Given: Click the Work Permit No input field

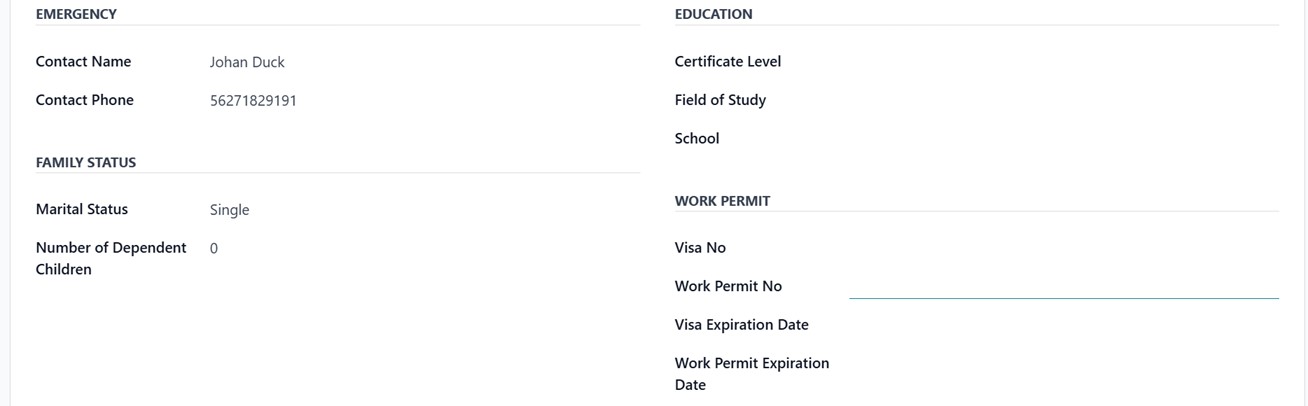Looking at the screenshot, I should click(1063, 286).
